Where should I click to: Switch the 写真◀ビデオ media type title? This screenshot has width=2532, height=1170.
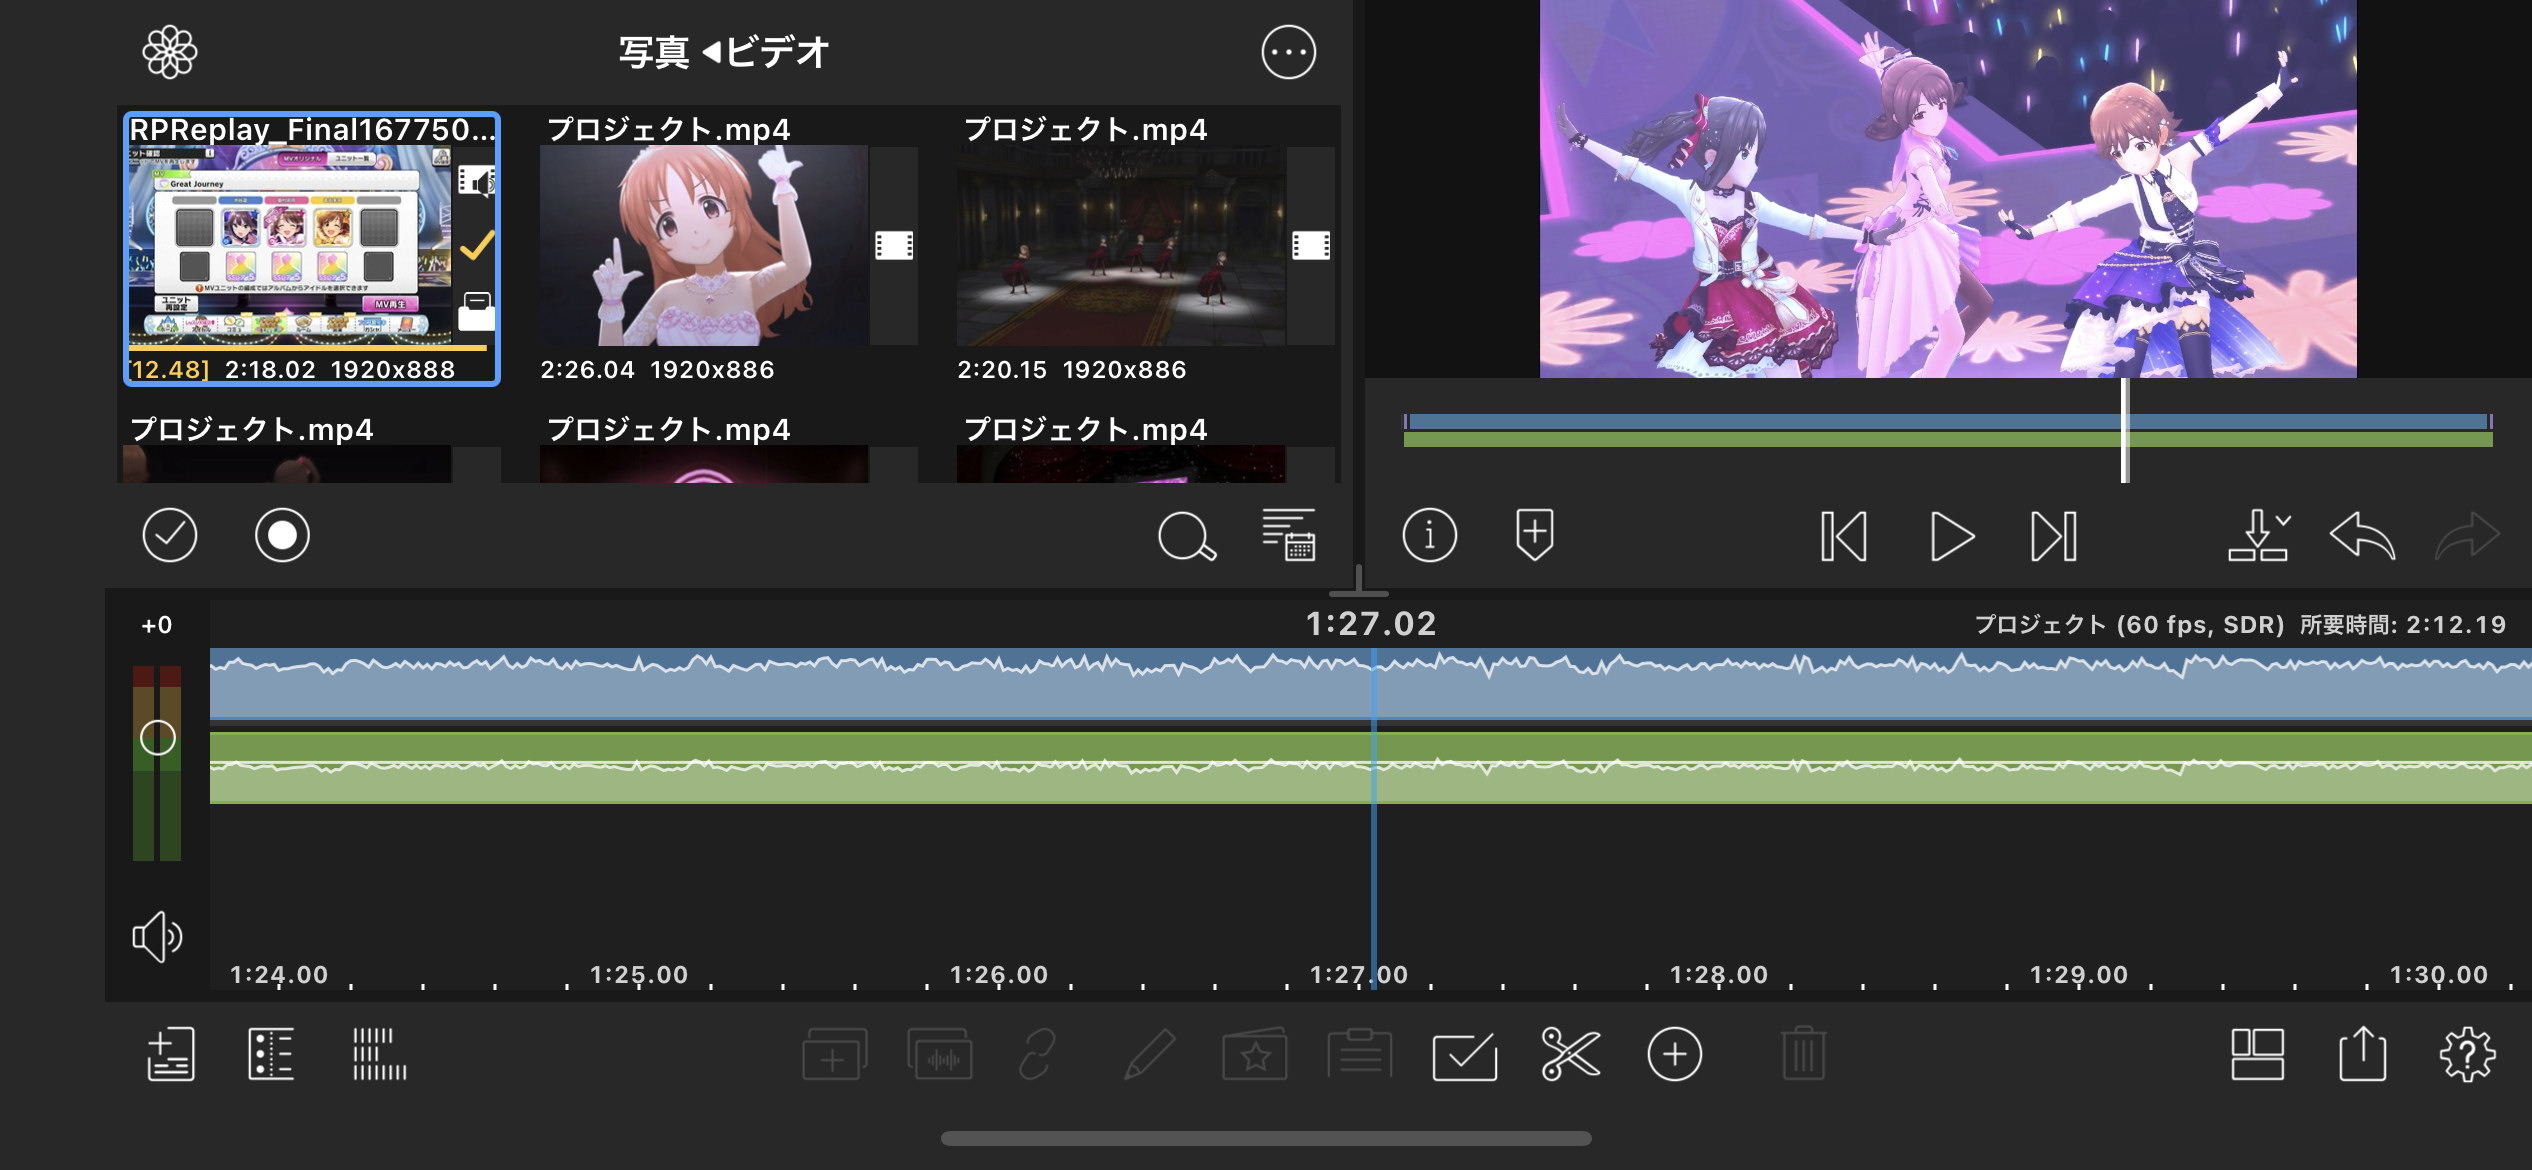pos(723,52)
